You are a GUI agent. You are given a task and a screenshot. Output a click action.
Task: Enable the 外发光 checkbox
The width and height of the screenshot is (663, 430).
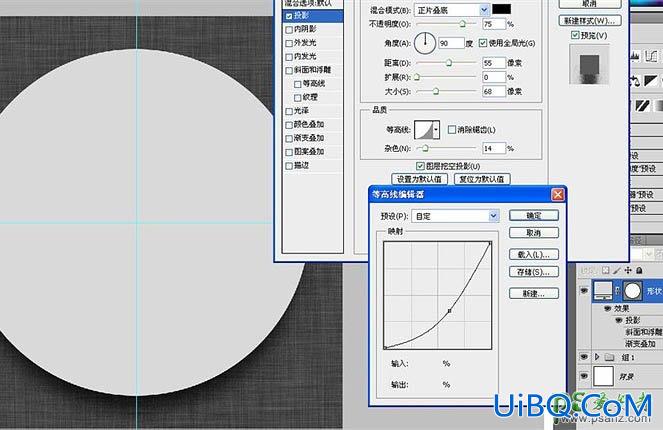(289, 43)
